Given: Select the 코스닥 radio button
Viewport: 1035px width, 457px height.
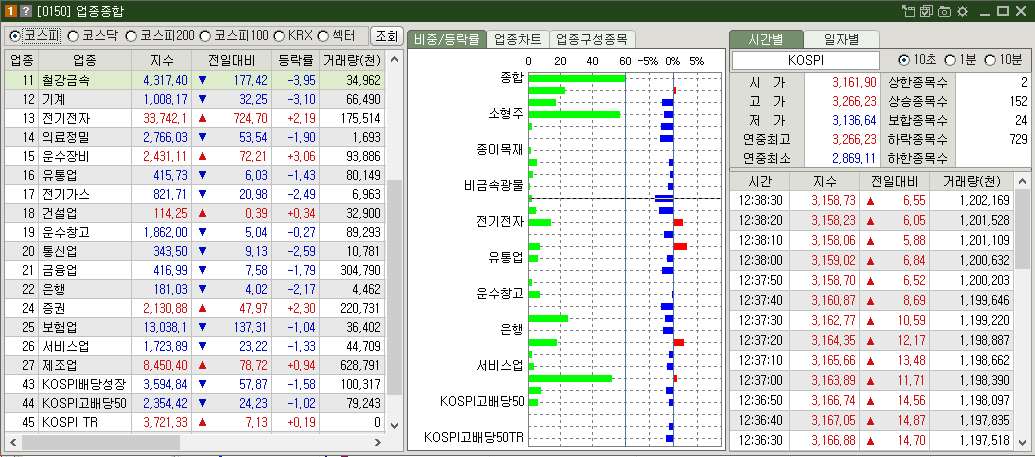Looking at the screenshot, I should tap(73, 36).
